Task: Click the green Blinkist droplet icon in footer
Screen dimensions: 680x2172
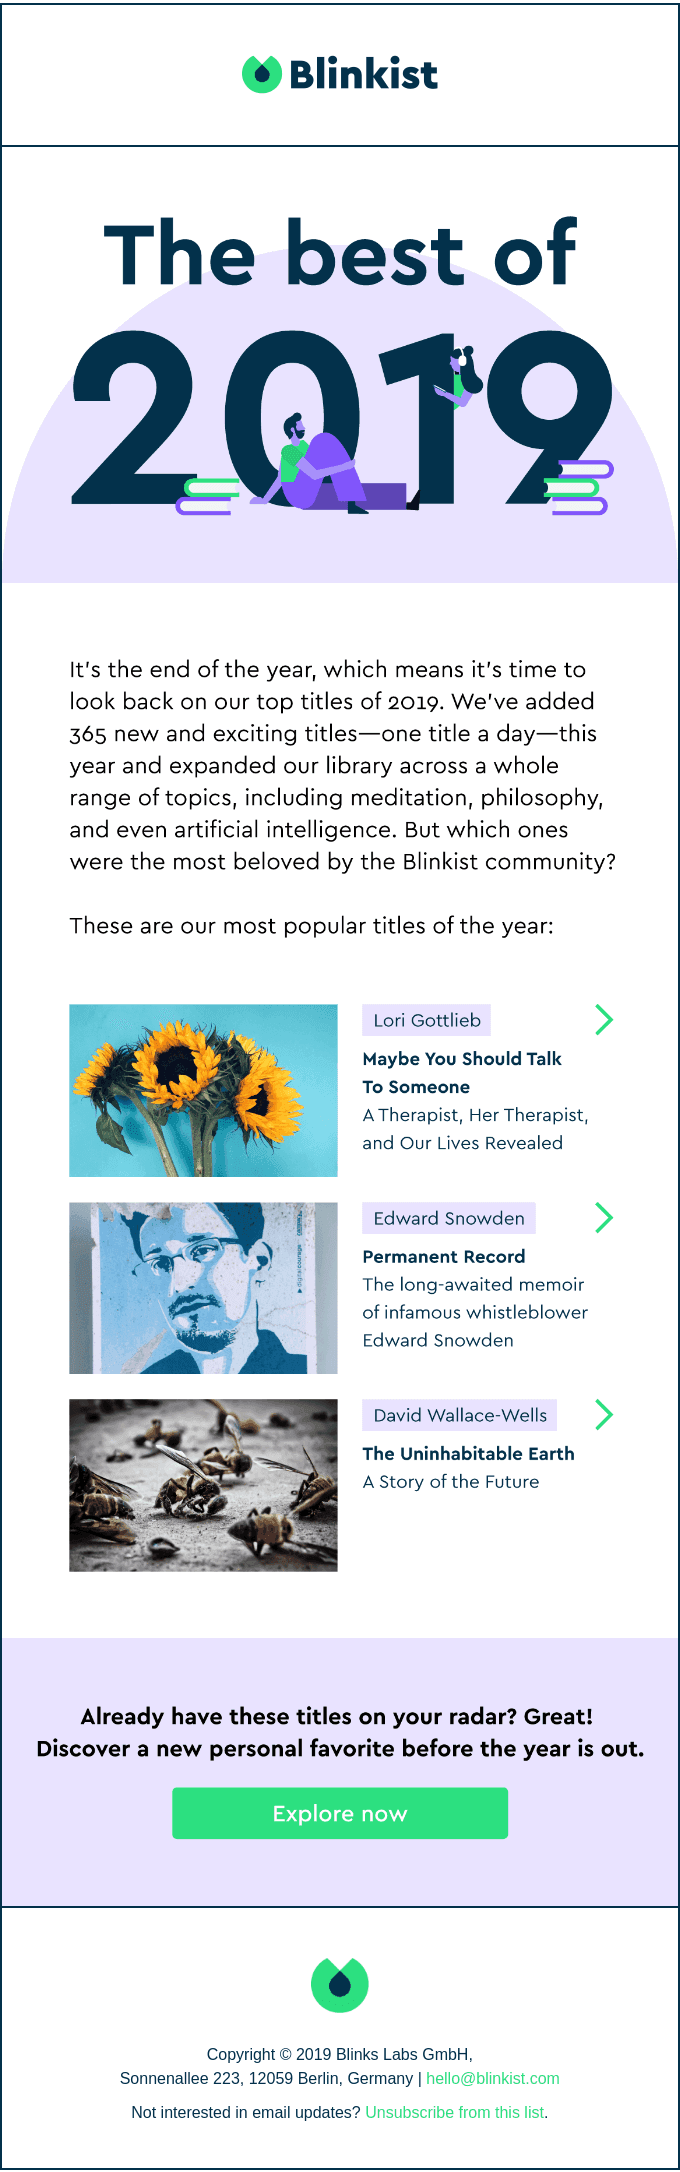Action: coord(340,1984)
